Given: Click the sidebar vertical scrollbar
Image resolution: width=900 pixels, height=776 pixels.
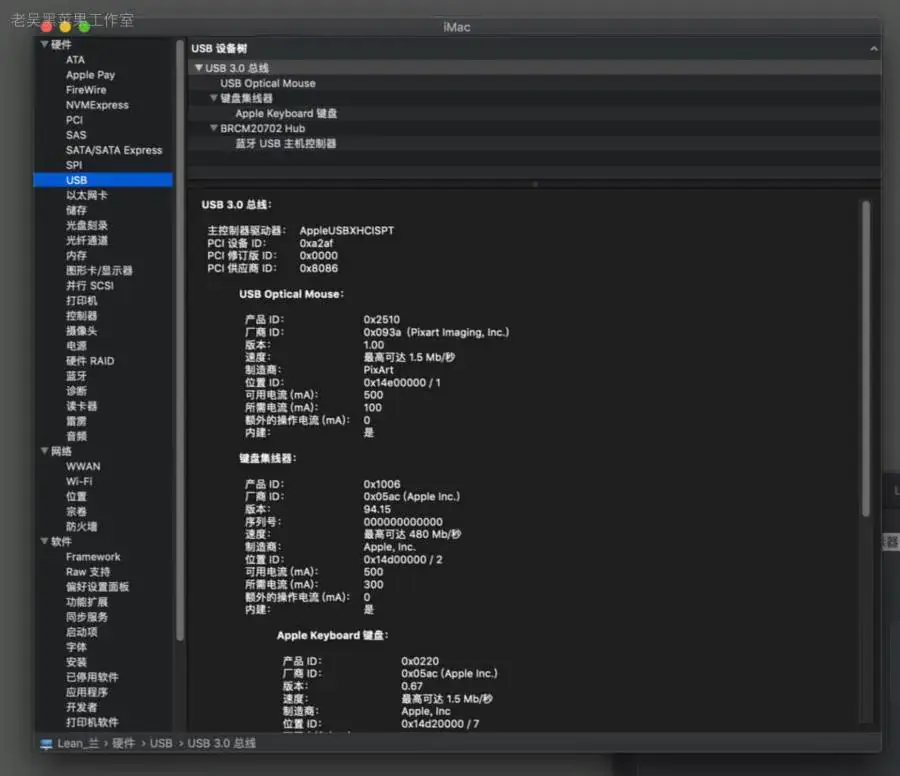Looking at the screenshot, I should [180, 339].
